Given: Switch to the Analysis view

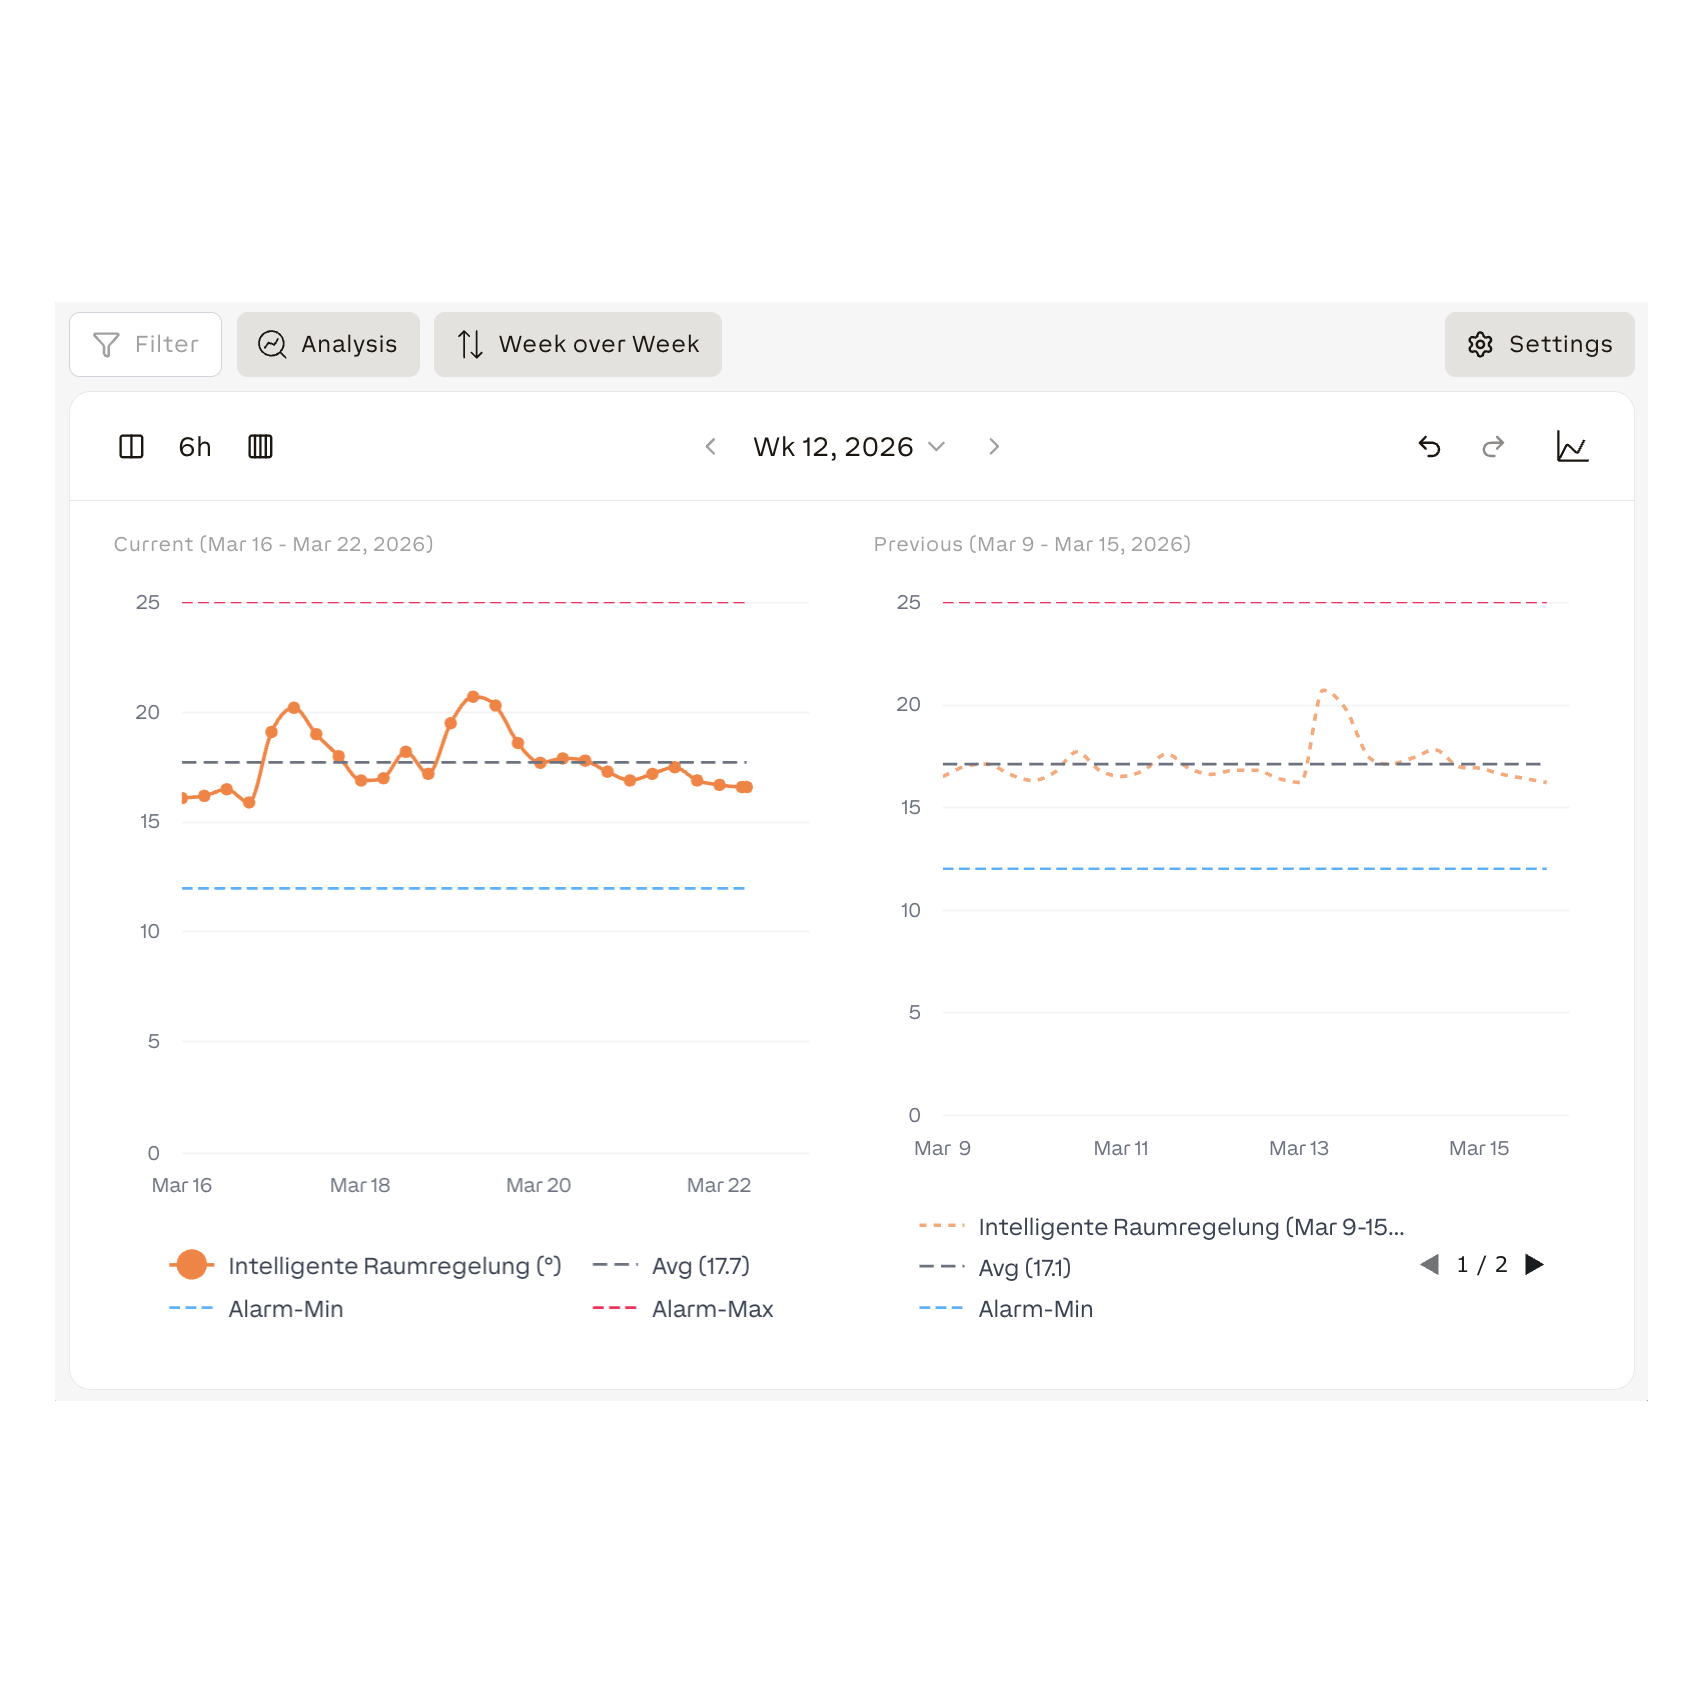Looking at the screenshot, I should click(x=328, y=344).
